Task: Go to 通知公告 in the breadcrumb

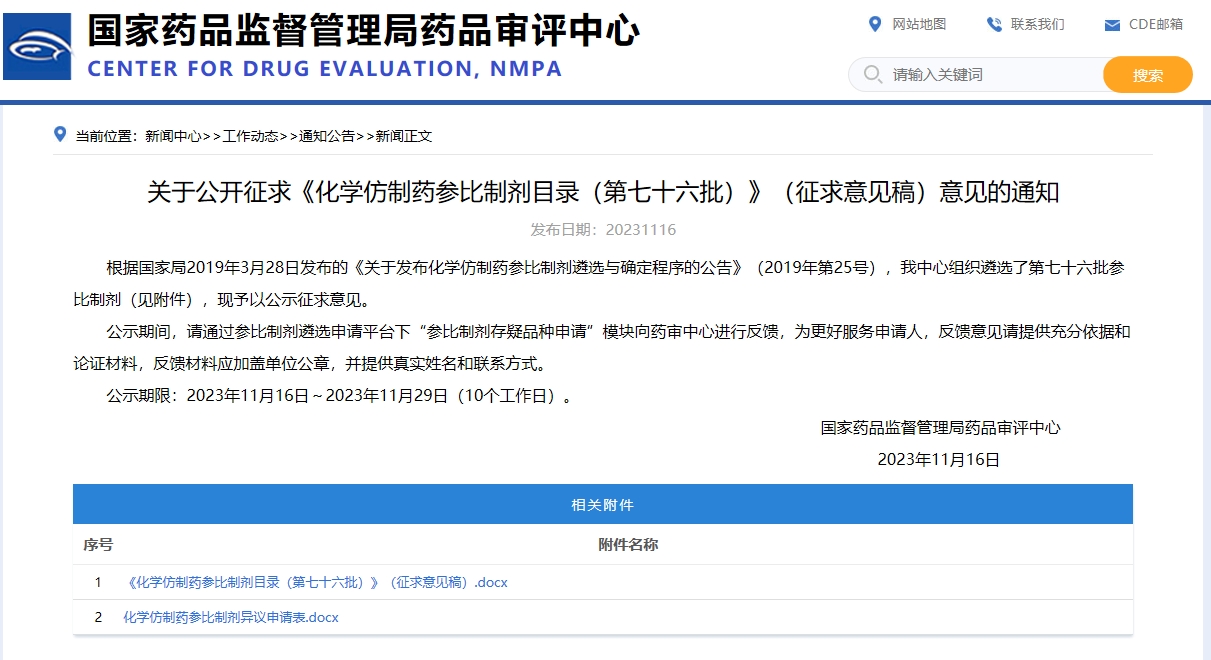Action: 327,137
